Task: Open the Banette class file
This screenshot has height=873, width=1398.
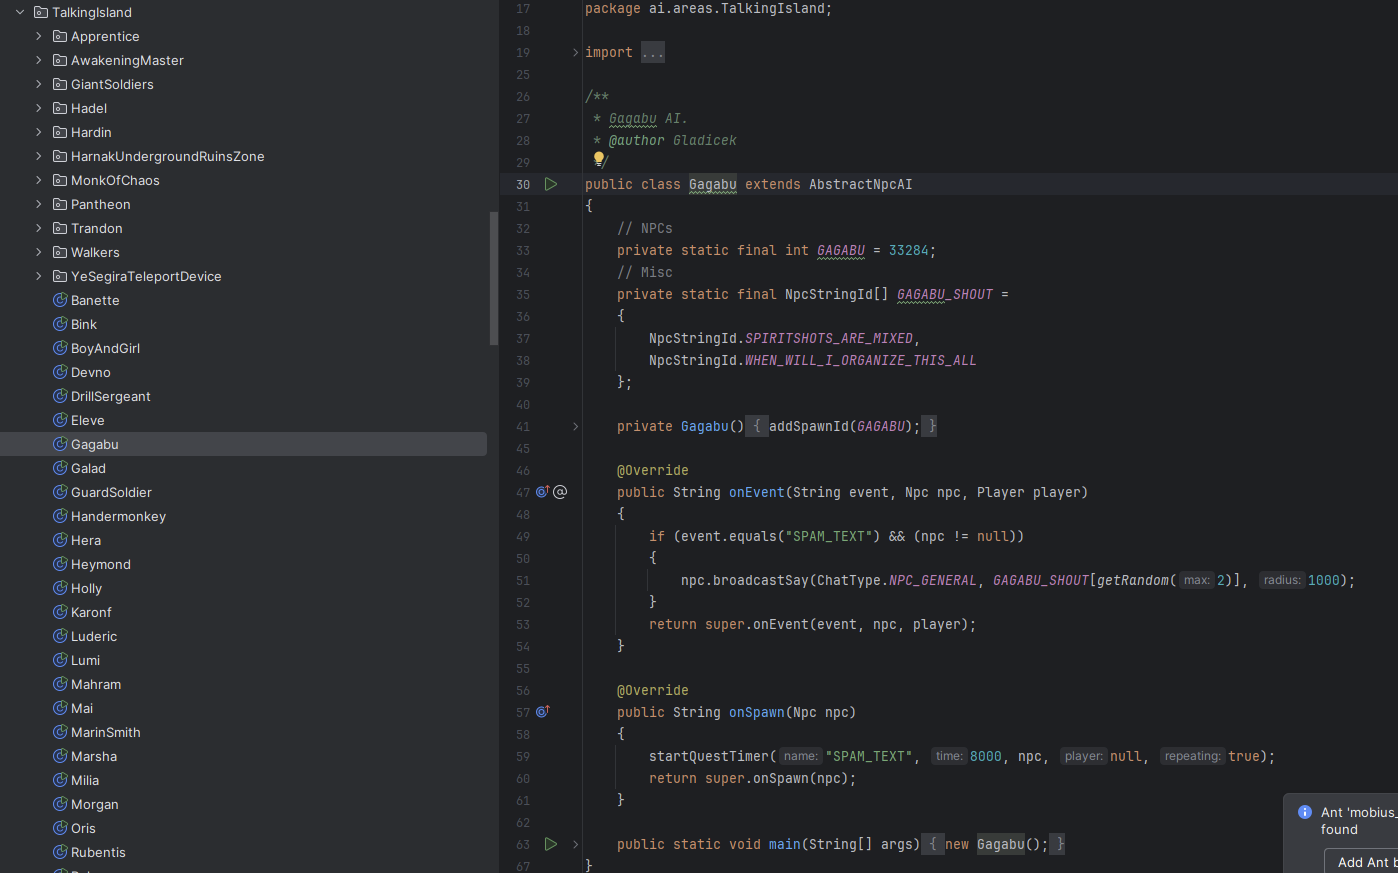Action: (95, 300)
